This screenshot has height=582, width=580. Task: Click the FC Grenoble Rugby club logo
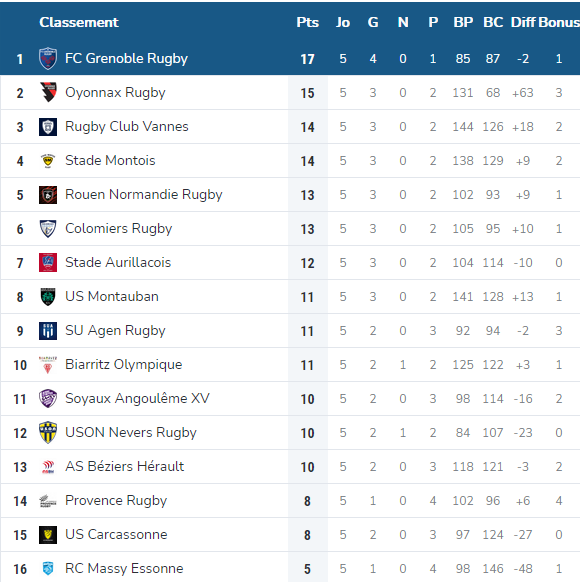coord(48,59)
